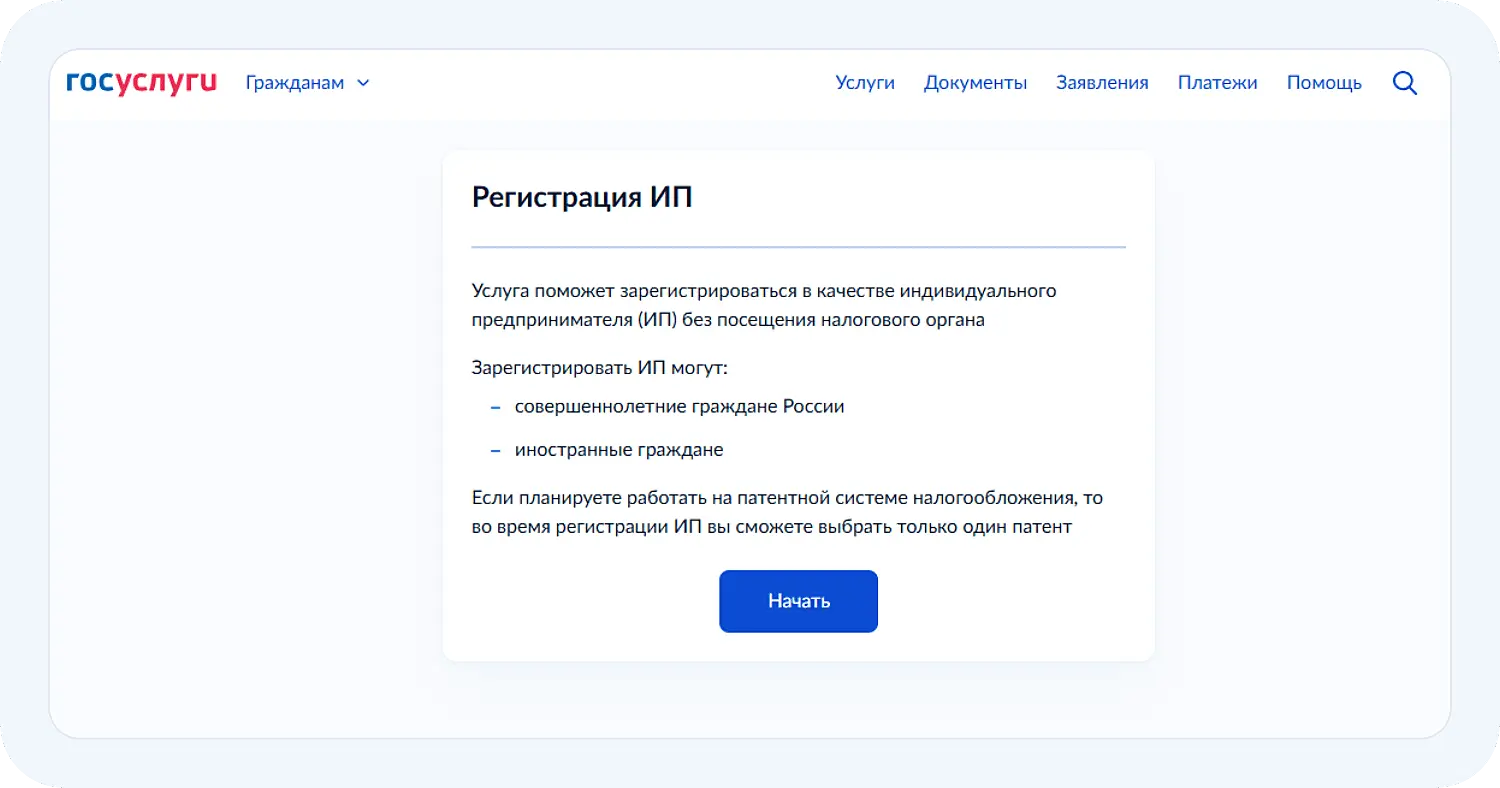This screenshot has width=1500, height=788.
Task: Click the Зарегистрировать ИП могут label
Action: (x=600, y=367)
